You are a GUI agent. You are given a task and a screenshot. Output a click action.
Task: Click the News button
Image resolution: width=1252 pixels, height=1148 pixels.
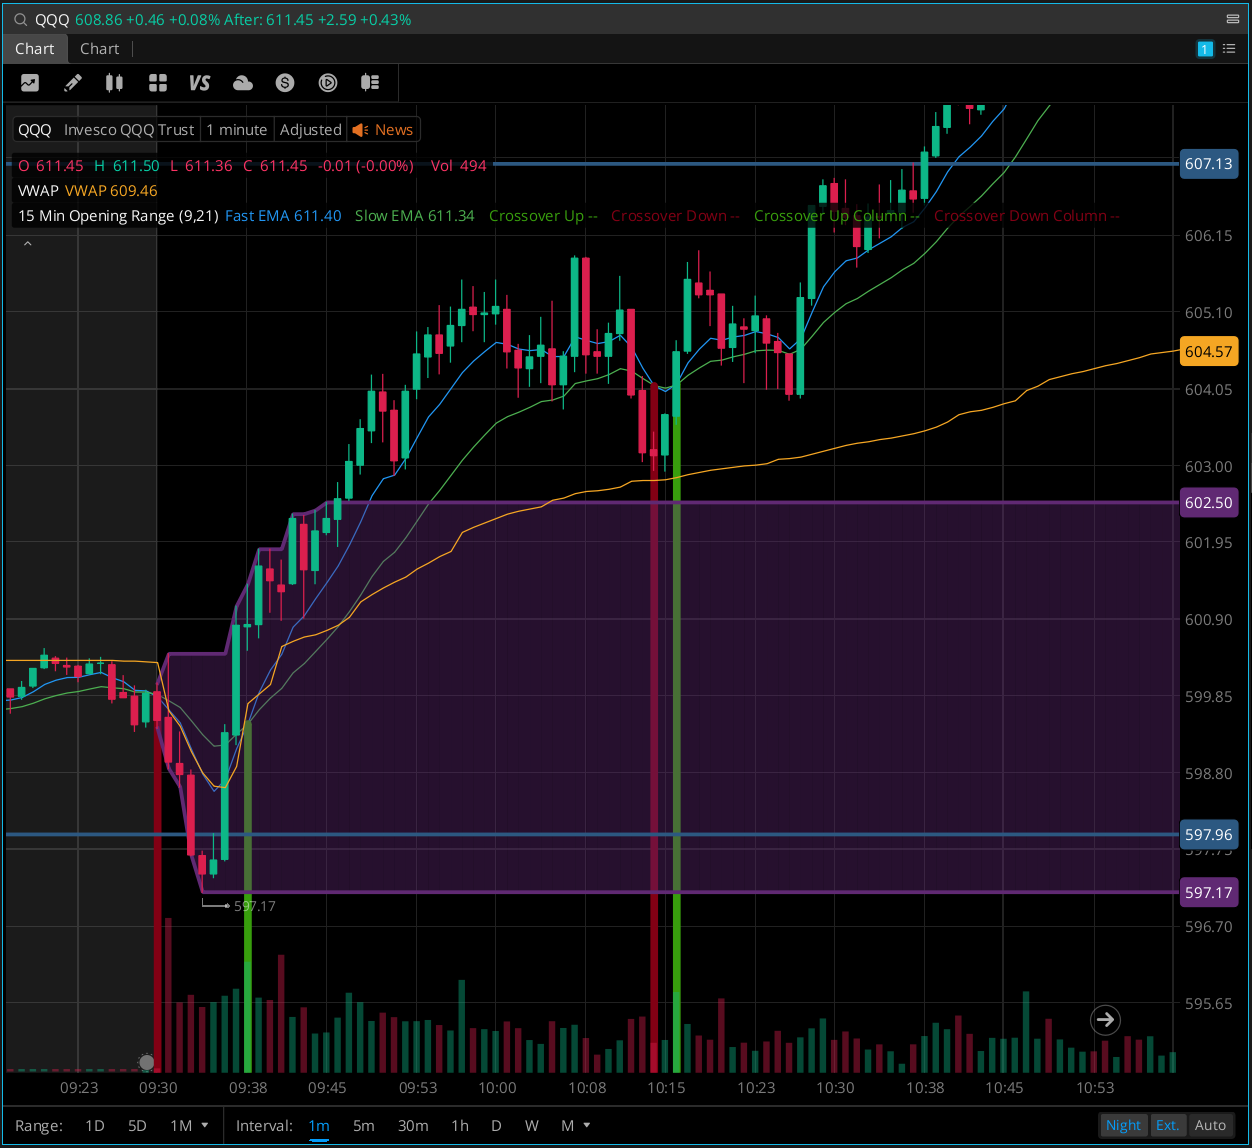point(383,129)
